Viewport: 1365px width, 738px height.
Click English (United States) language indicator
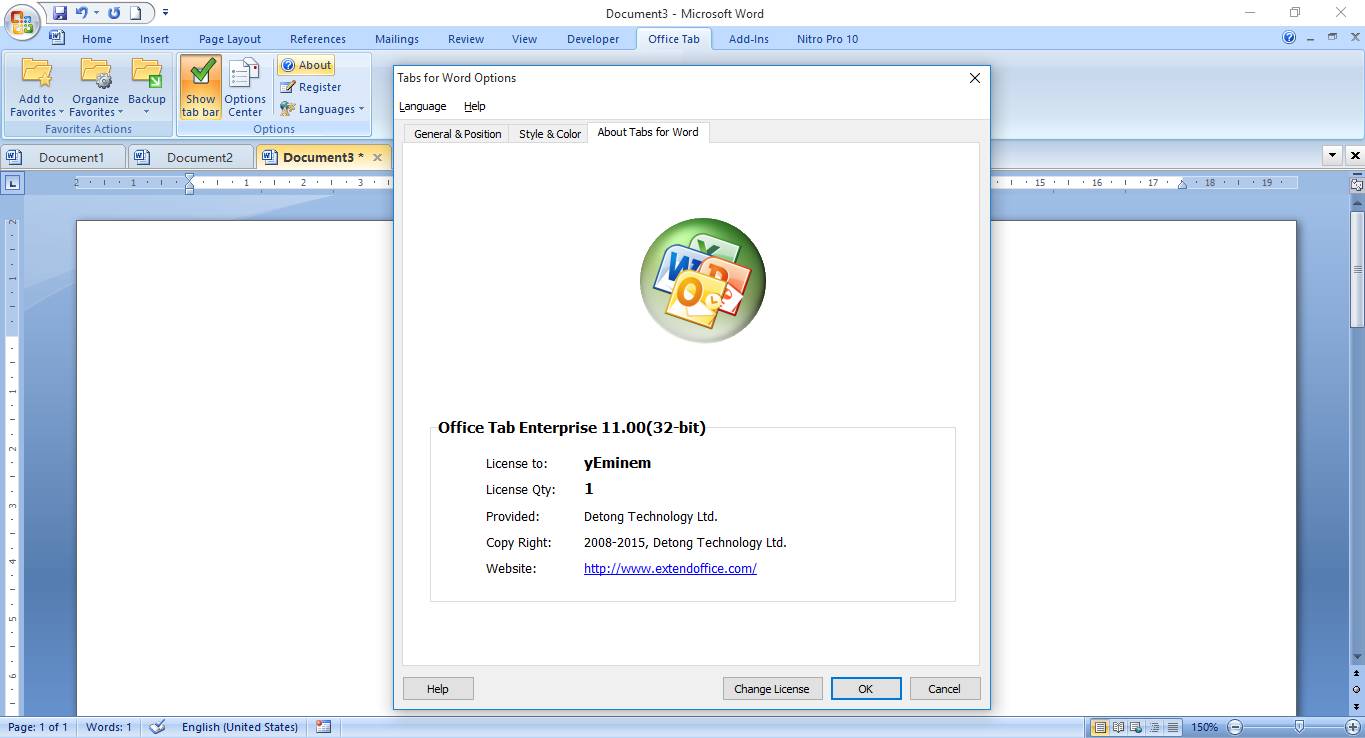240,727
